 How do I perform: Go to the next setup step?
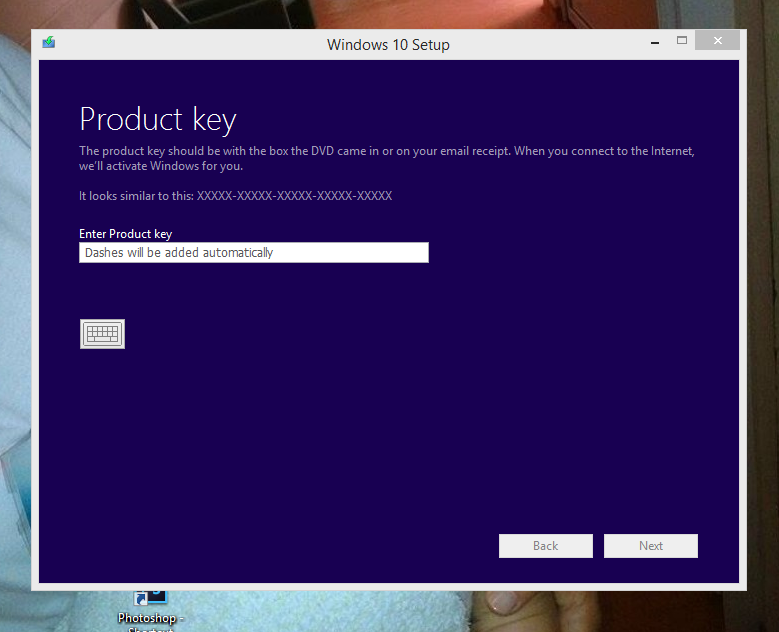pyautogui.click(x=651, y=546)
